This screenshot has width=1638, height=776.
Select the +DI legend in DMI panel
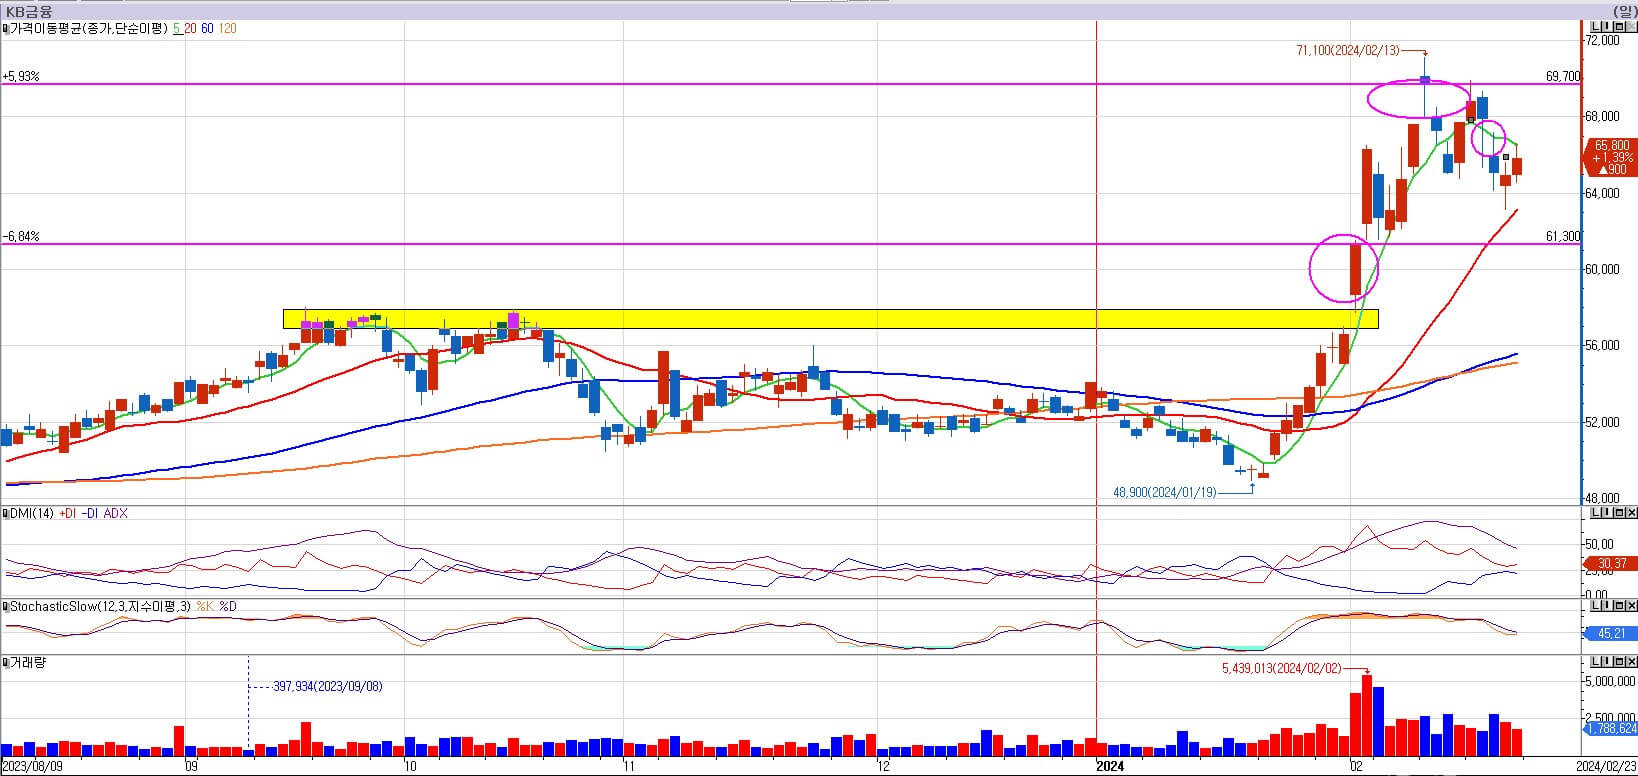click(68, 514)
